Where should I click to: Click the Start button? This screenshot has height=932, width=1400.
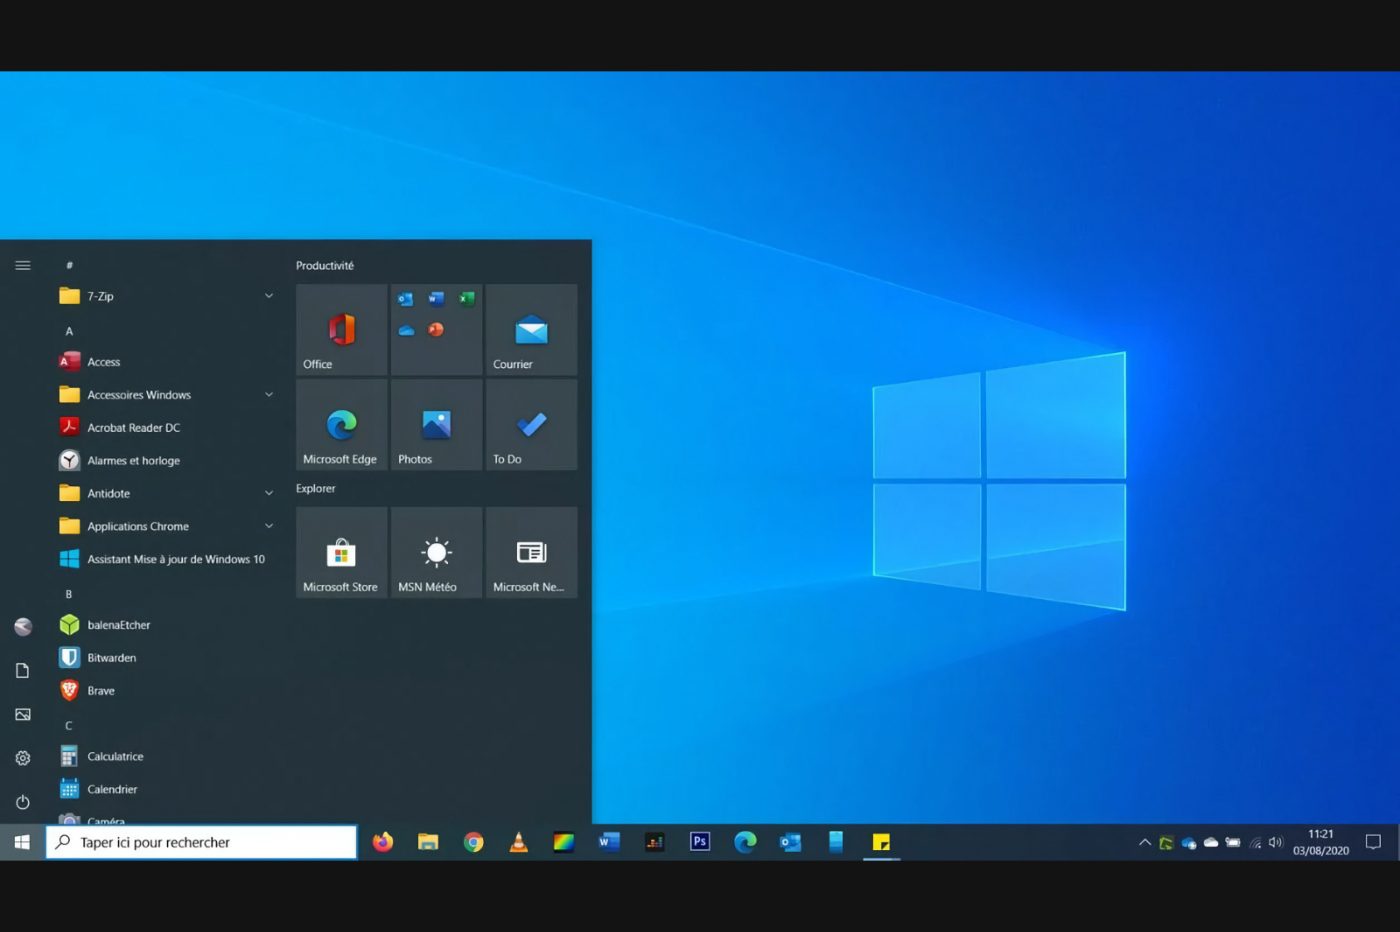pos(22,842)
